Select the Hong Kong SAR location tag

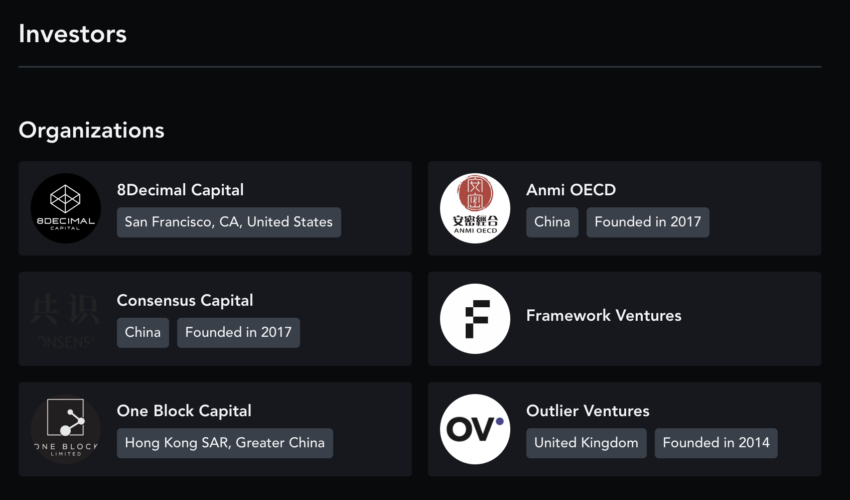(x=225, y=443)
